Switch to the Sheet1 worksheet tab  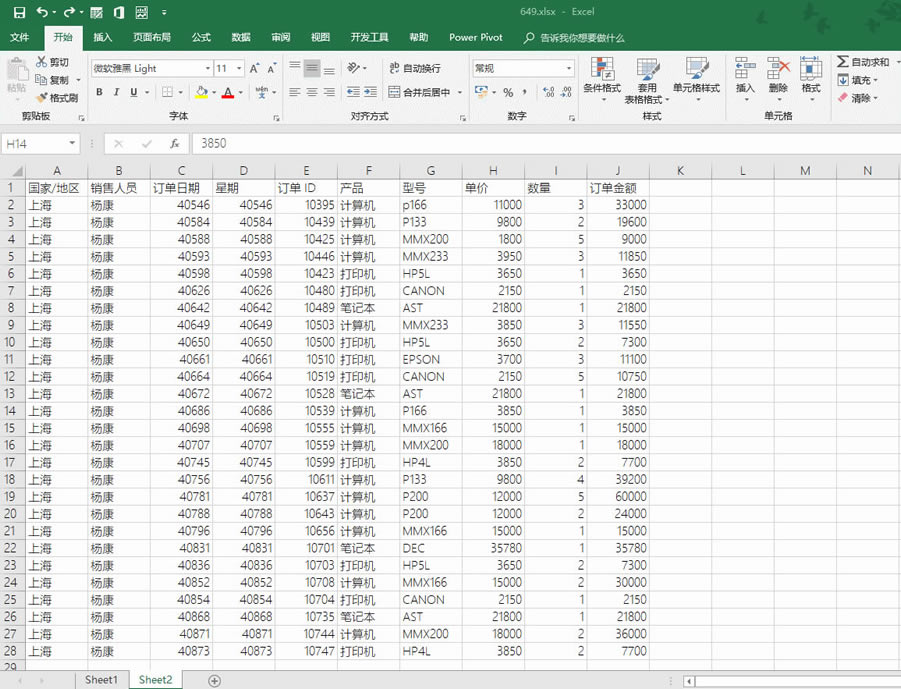click(101, 679)
